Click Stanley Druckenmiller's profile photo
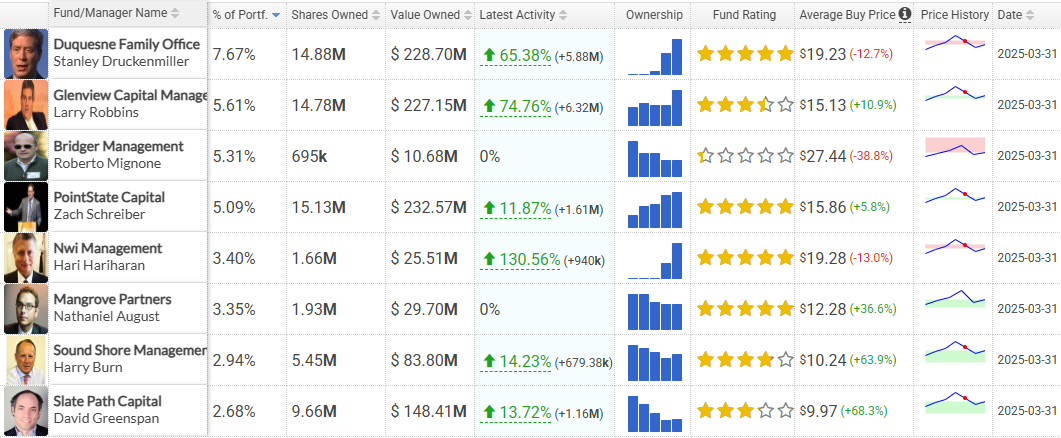Viewport: 1061px width, 438px height. 26,54
